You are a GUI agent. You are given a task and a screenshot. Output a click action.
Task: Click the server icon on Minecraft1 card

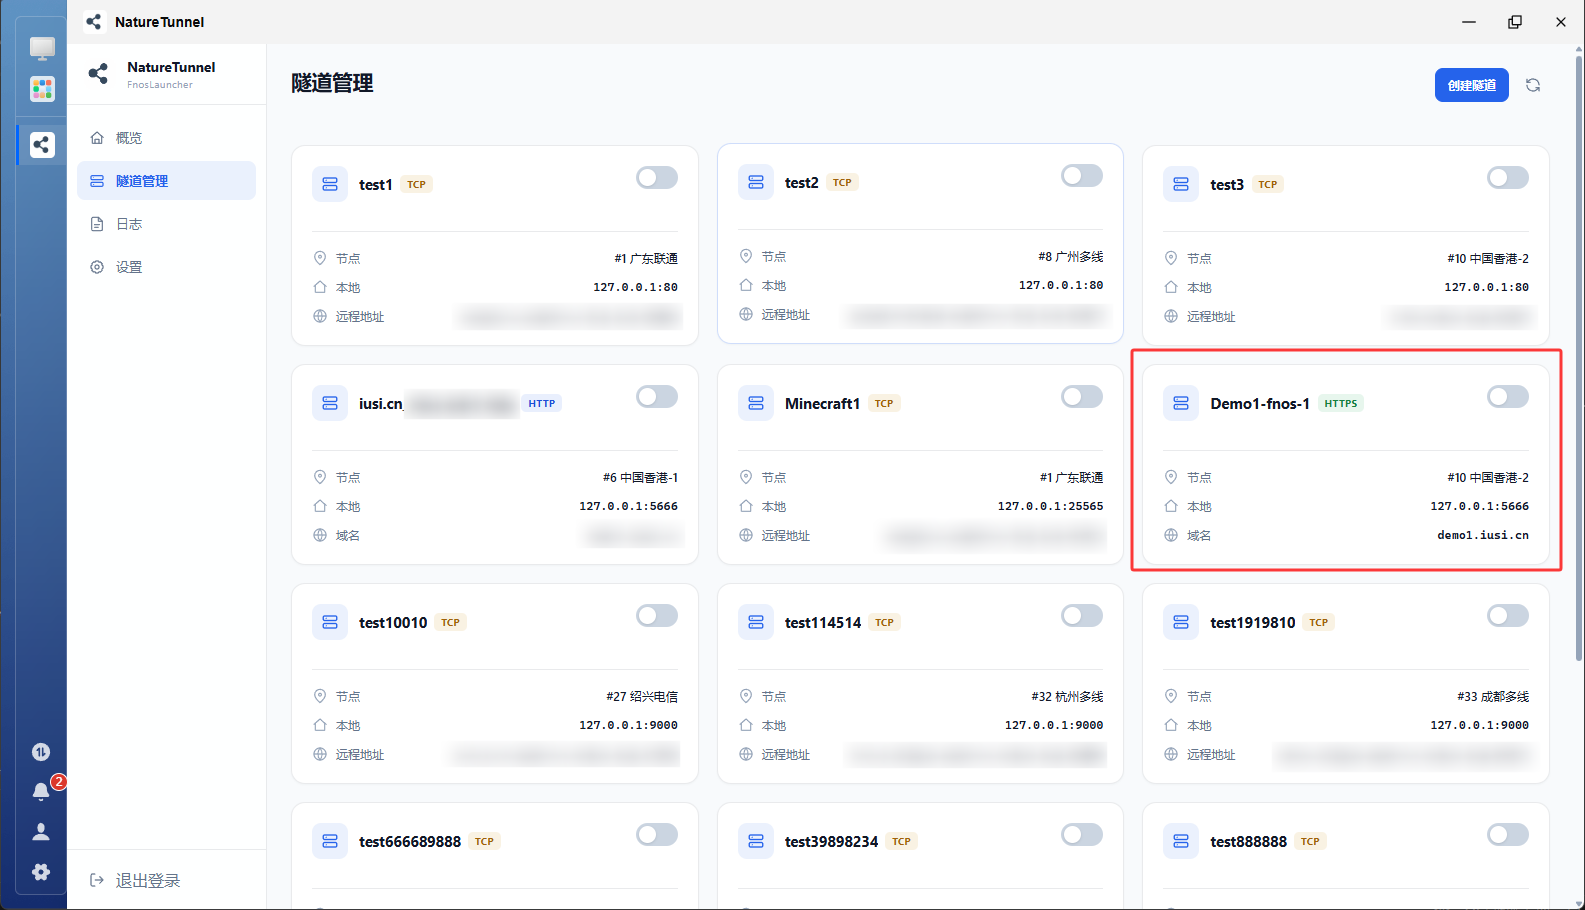[x=756, y=403]
